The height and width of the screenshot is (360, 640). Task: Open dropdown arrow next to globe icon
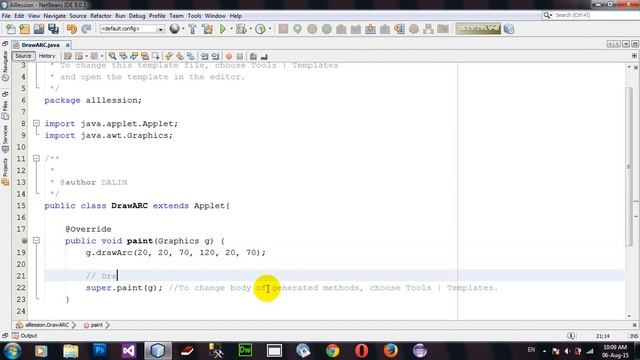(183, 29)
